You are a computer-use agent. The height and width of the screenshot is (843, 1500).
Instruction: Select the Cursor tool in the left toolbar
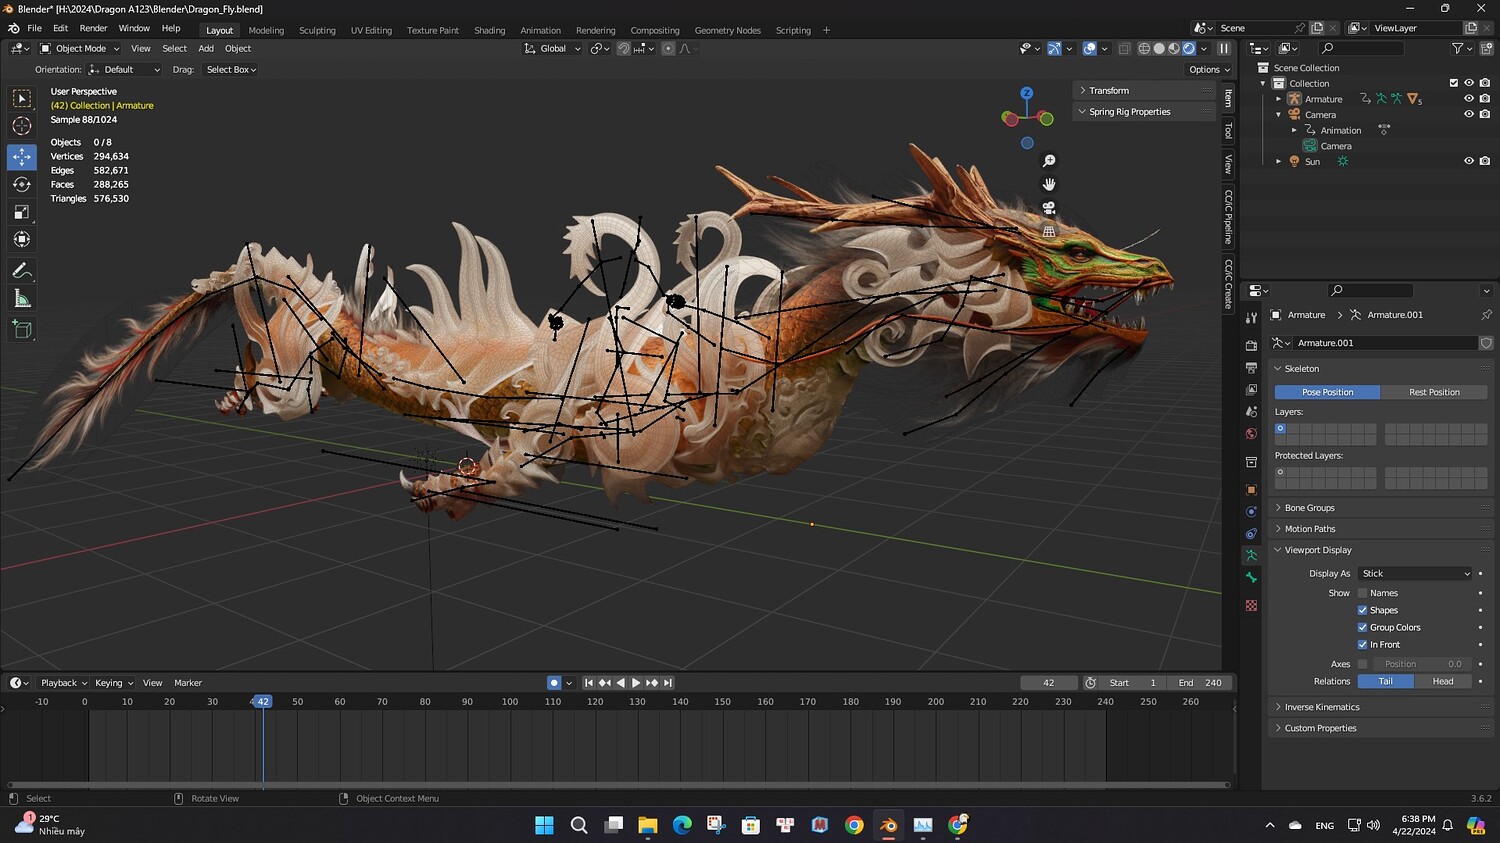click(x=22, y=126)
